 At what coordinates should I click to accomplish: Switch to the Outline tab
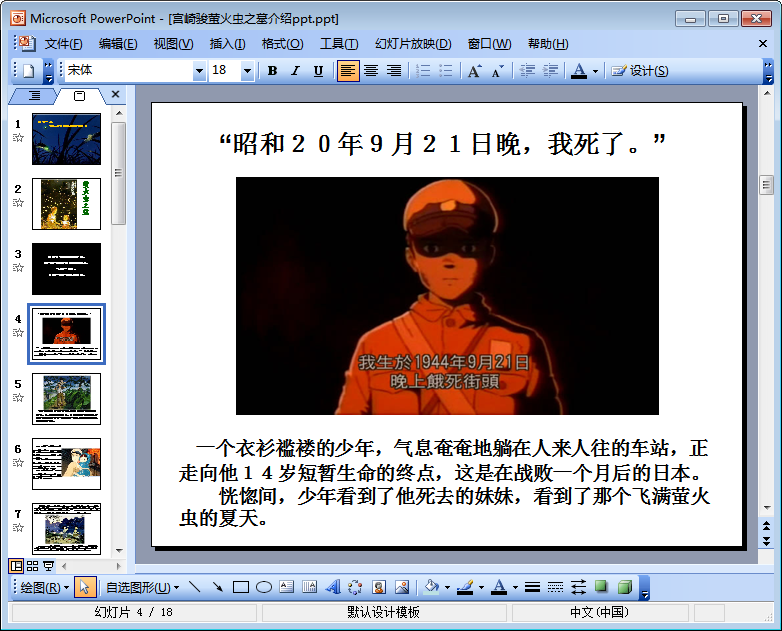click(34, 96)
